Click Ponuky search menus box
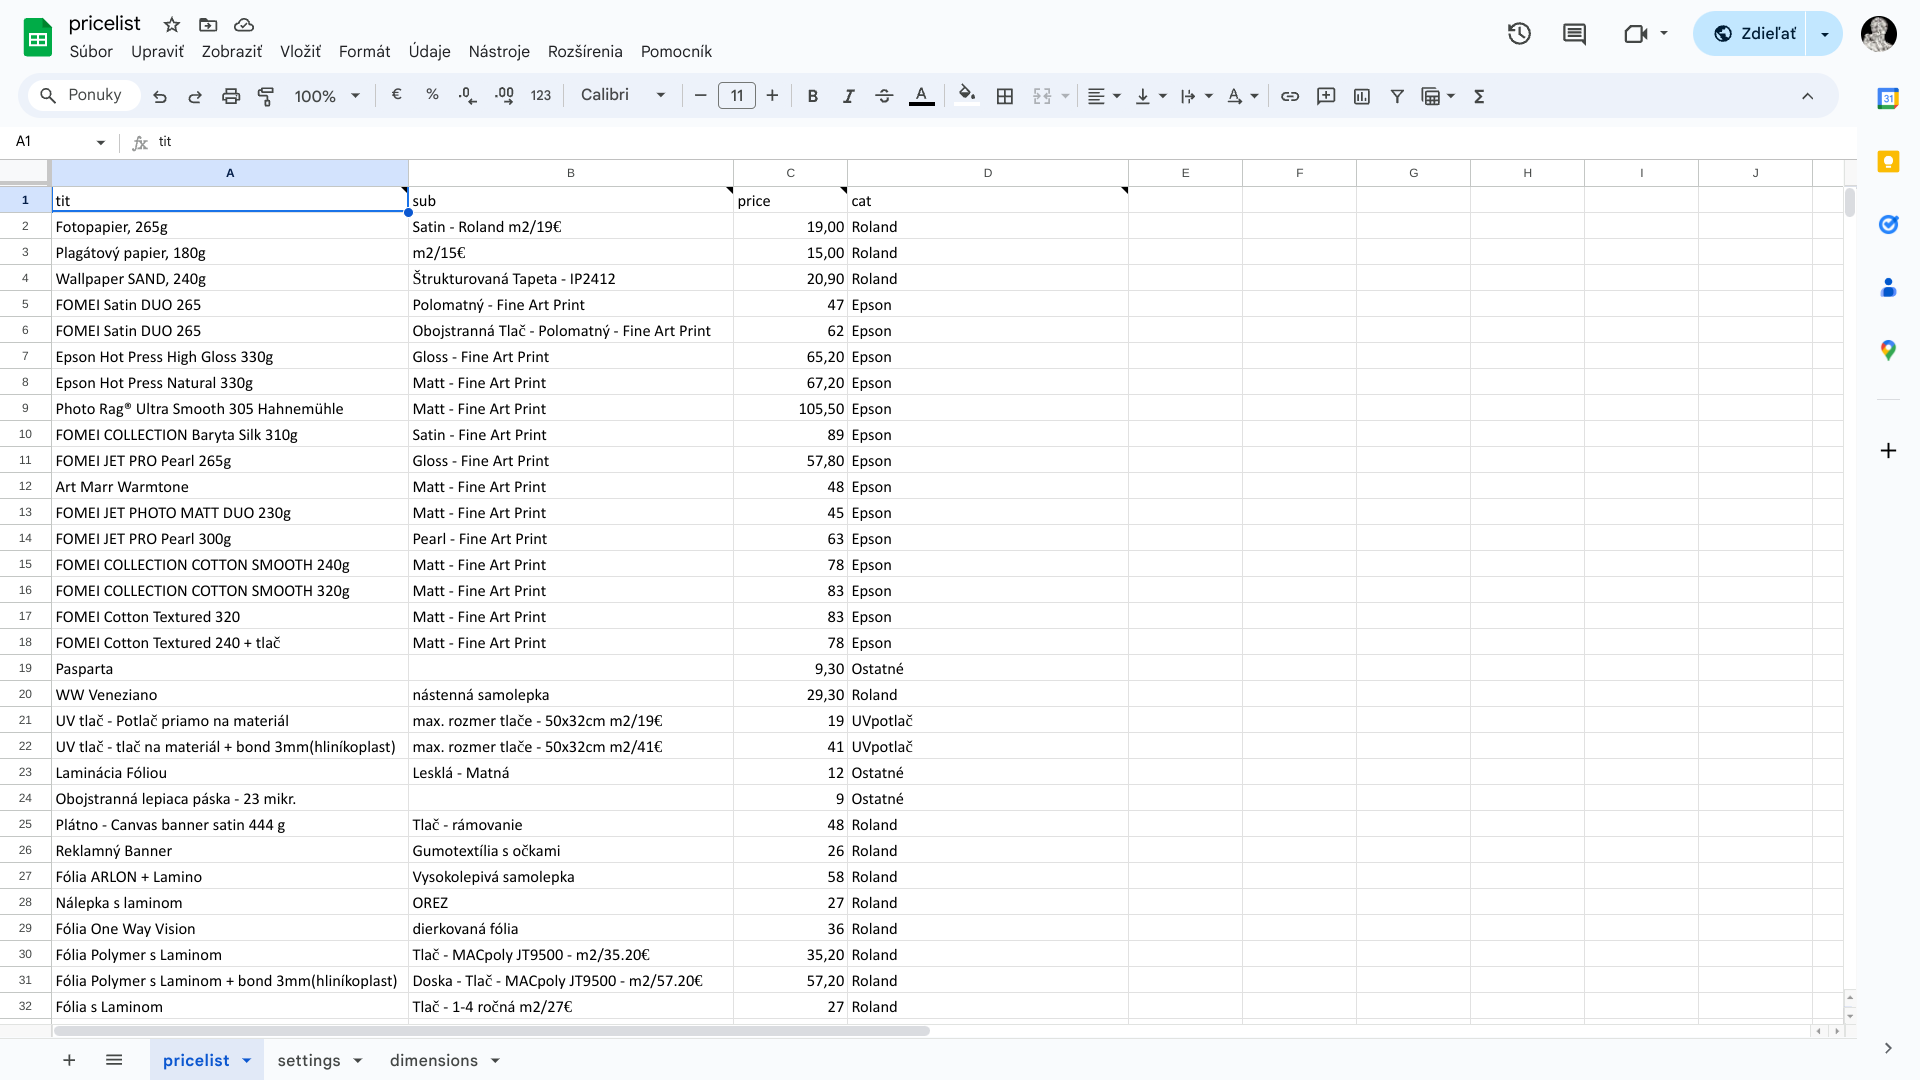The image size is (1920, 1080). pos(84,95)
